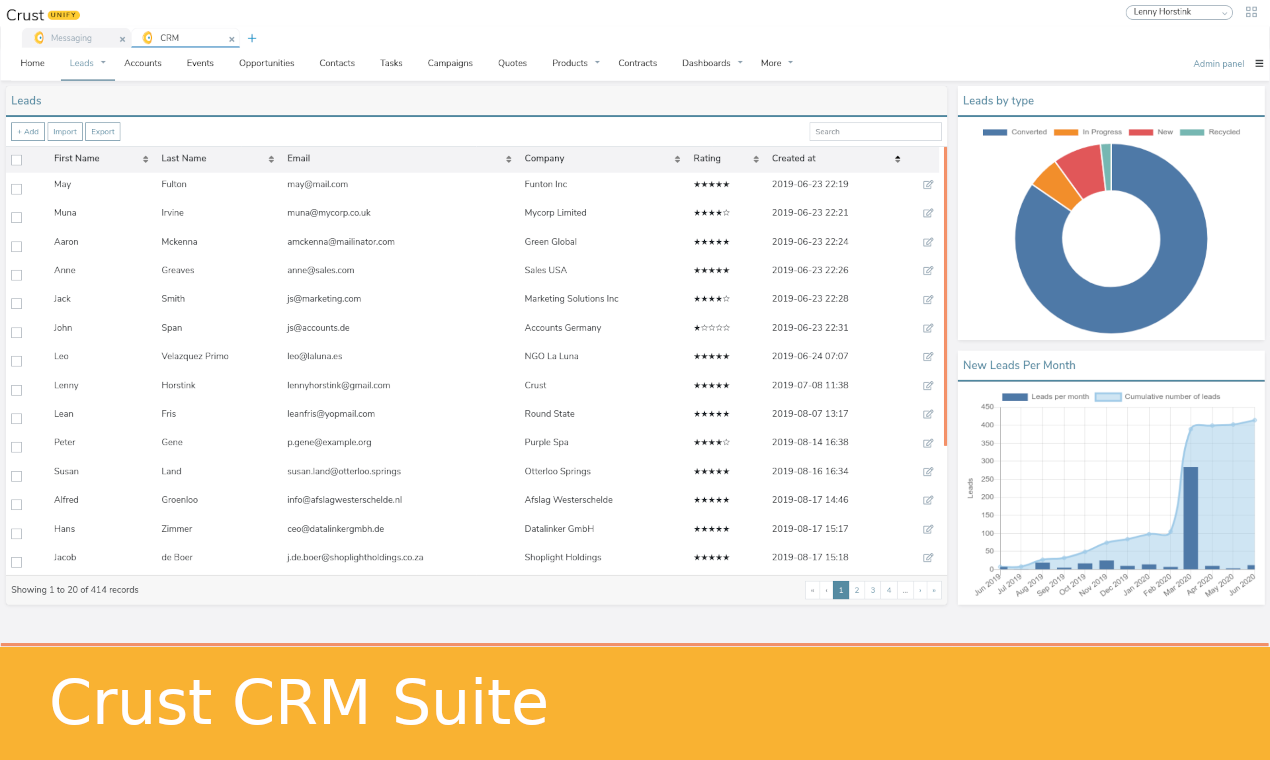Toggle Converted legend swatch in chart
This screenshot has height=760, width=1270.
coord(995,132)
